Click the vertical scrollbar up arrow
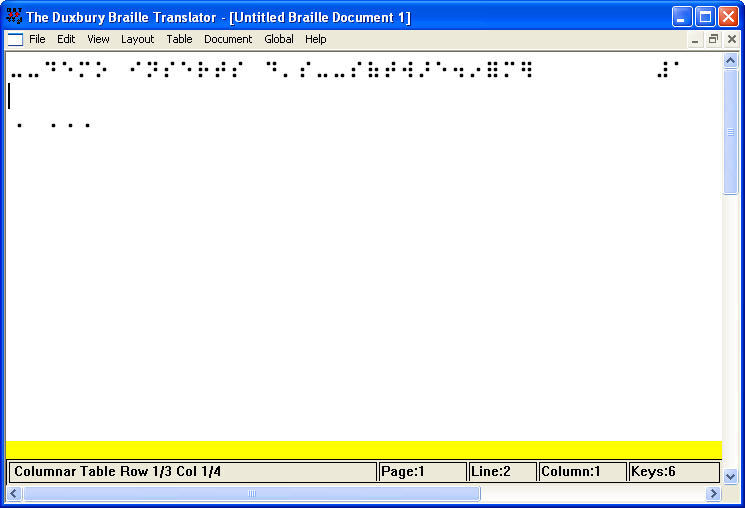 (730, 60)
